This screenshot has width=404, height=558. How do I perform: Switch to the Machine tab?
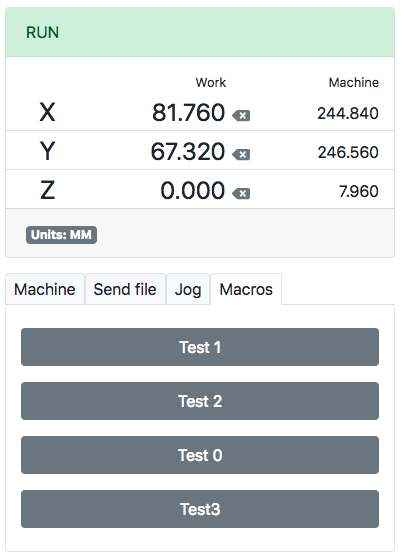tap(45, 289)
